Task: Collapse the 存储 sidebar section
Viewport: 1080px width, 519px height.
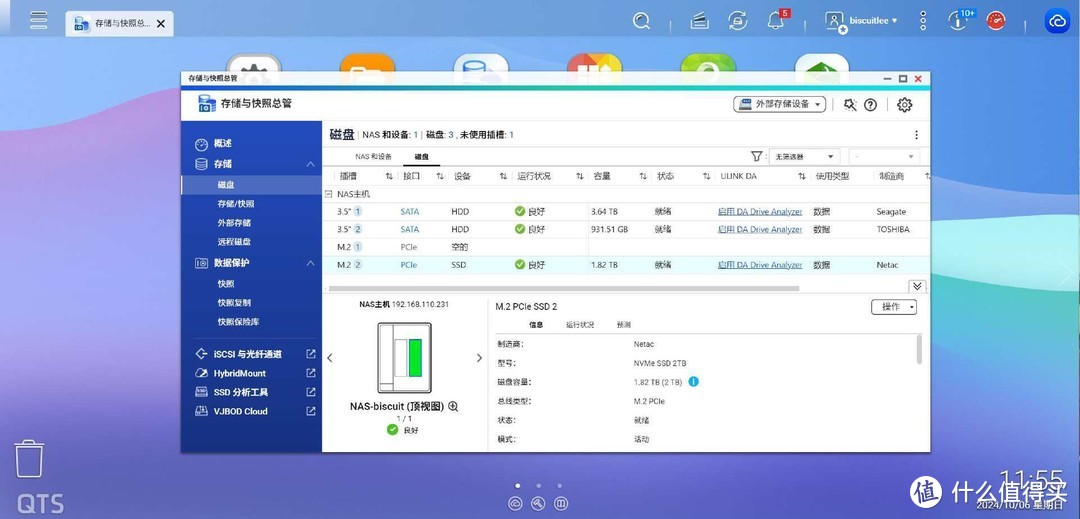Action: coord(311,164)
